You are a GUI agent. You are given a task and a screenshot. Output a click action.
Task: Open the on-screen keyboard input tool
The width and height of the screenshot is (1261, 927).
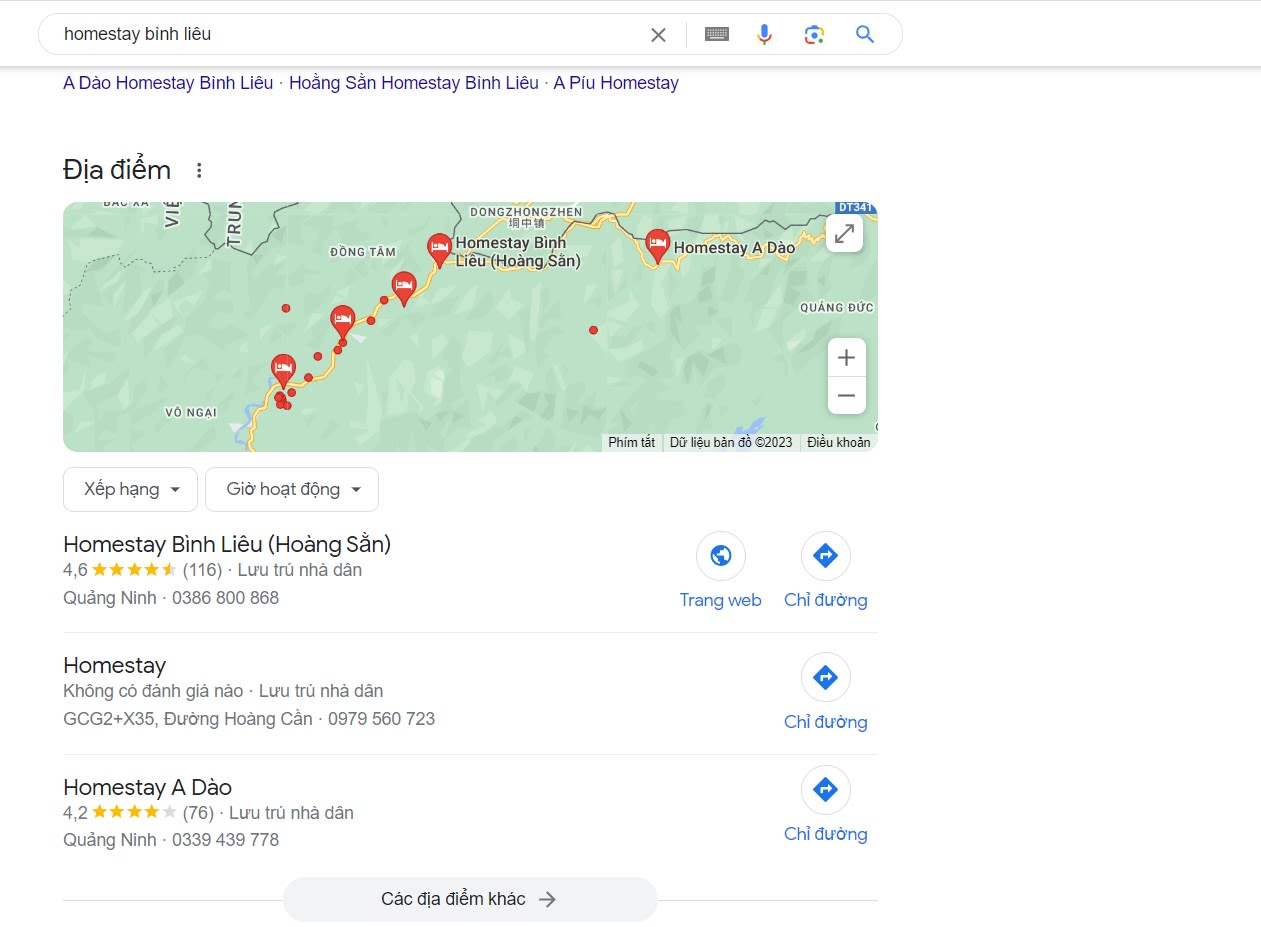tap(716, 35)
